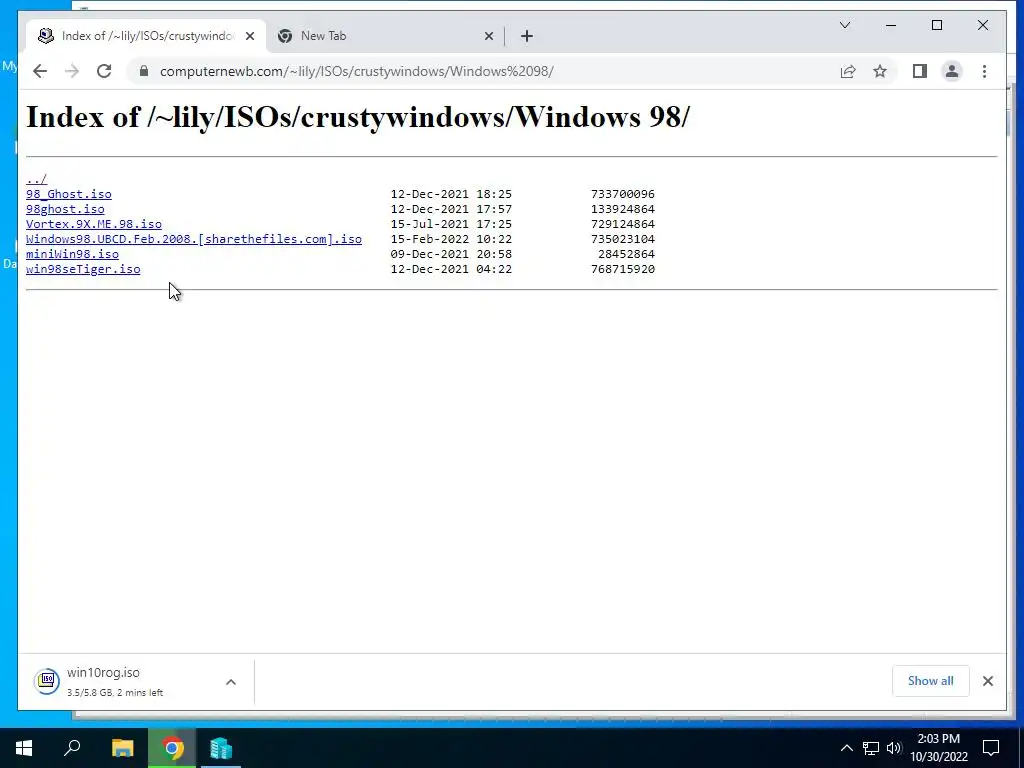Close the downloads bar
The width and height of the screenshot is (1024, 768).
[987, 681]
